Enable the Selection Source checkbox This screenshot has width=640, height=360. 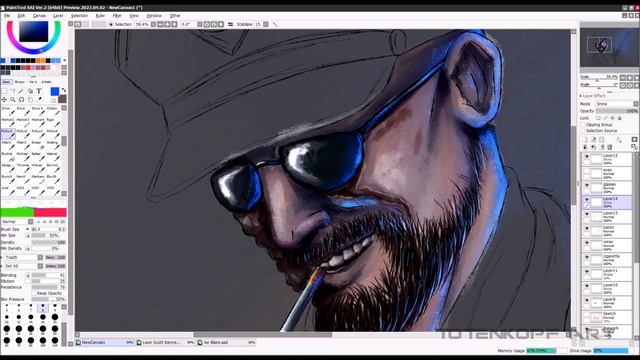583,131
